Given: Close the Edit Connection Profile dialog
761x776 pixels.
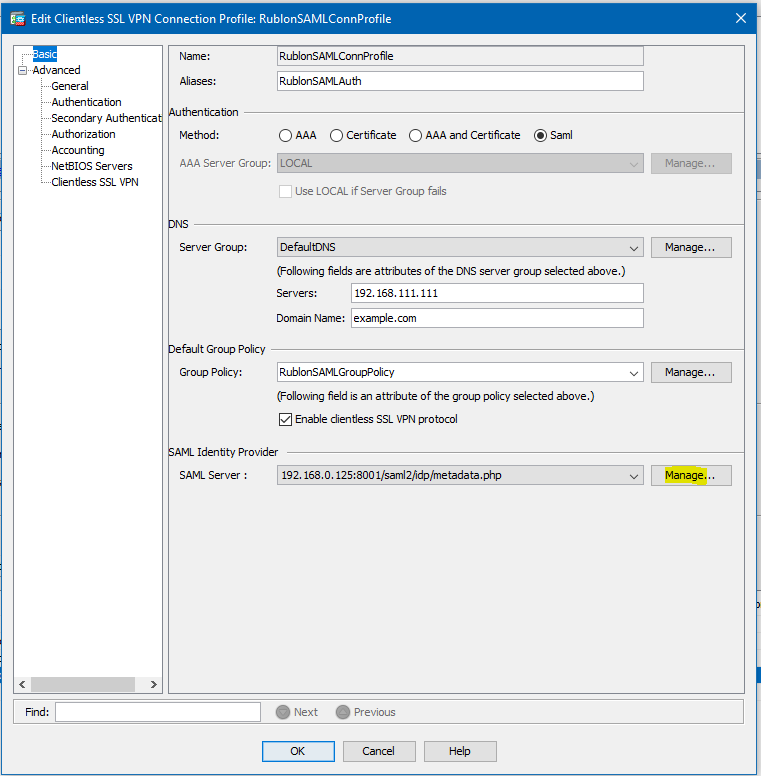Looking at the screenshot, I should [740, 18].
